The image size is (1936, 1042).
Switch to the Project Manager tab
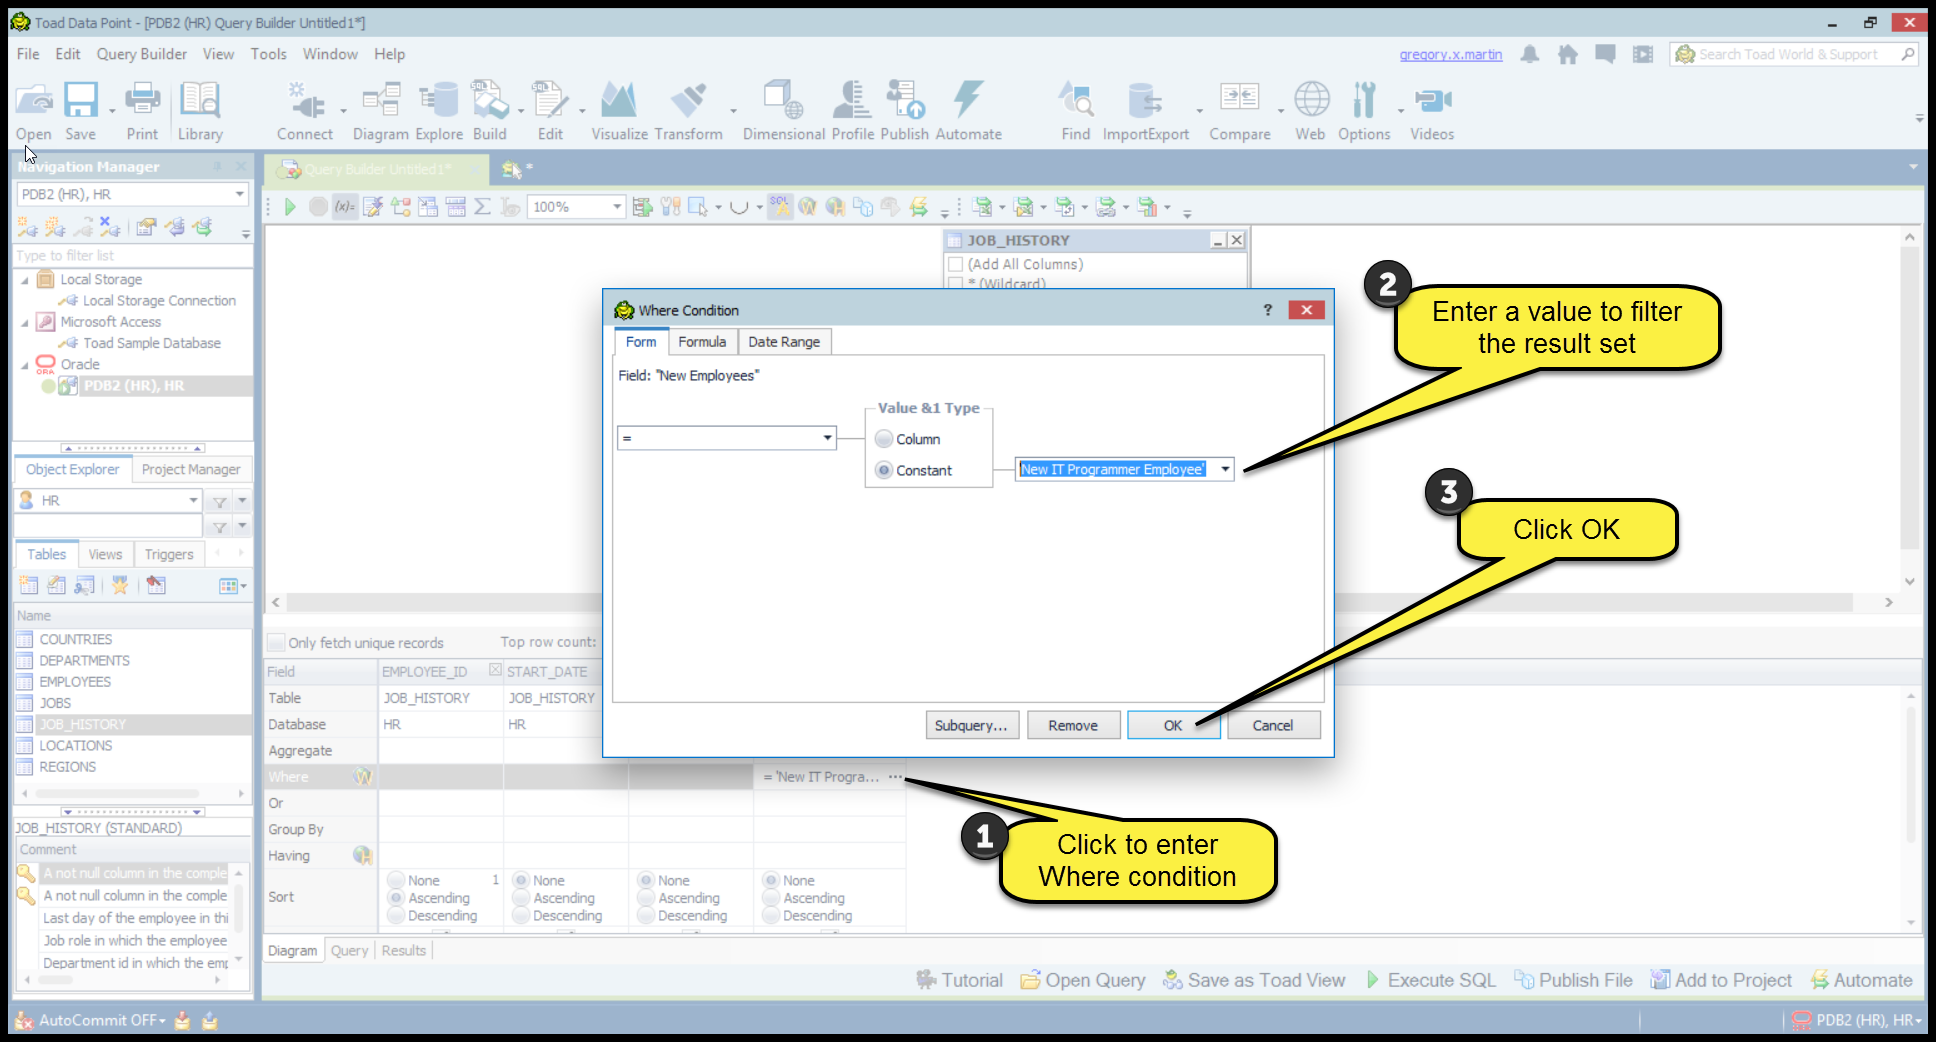191,469
